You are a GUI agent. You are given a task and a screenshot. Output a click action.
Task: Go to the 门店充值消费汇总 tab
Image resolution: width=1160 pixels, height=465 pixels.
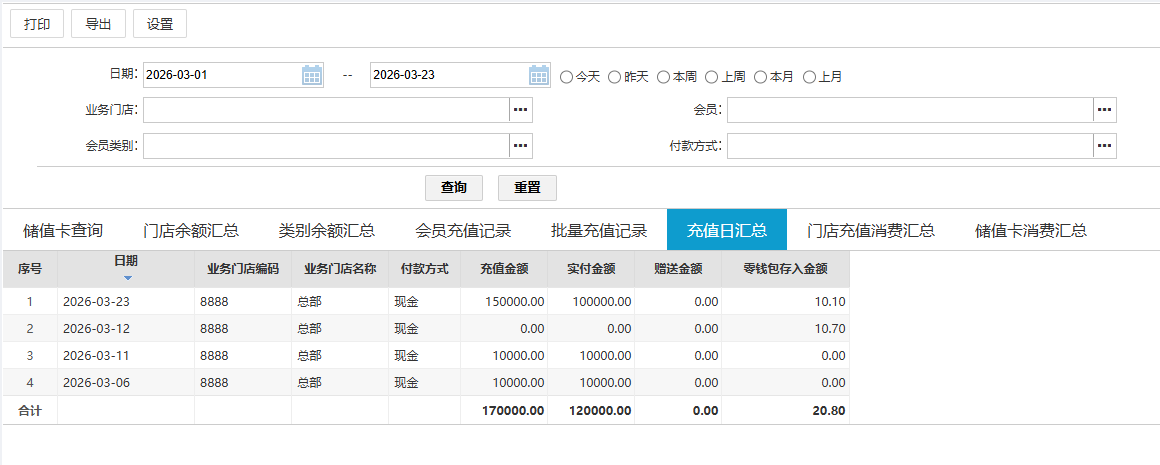[x=871, y=231]
